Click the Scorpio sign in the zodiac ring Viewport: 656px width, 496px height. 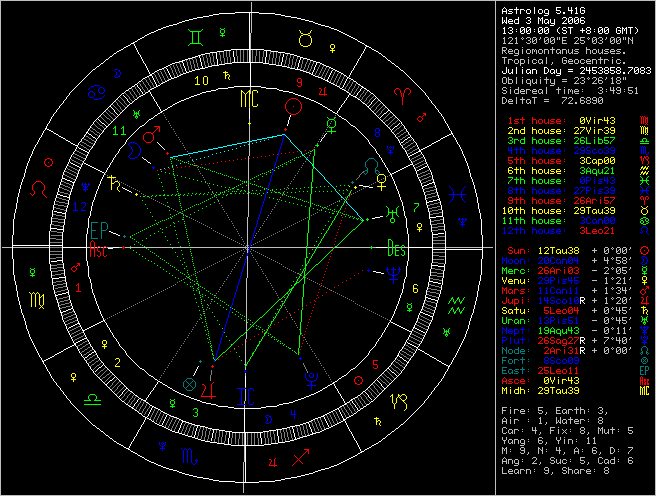tap(189, 455)
